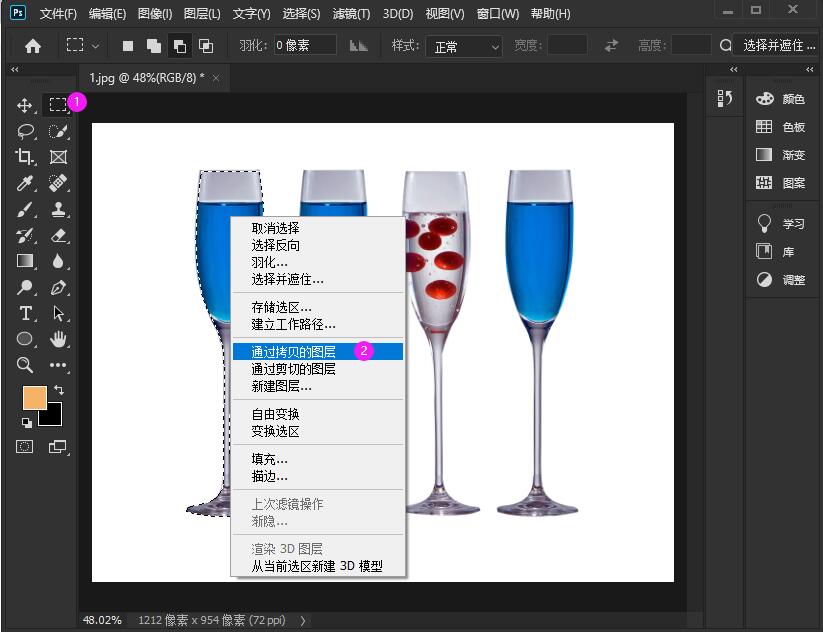Screen dimensions: 823x632
Task: Select the Crop tool
Action: [25, 156]
